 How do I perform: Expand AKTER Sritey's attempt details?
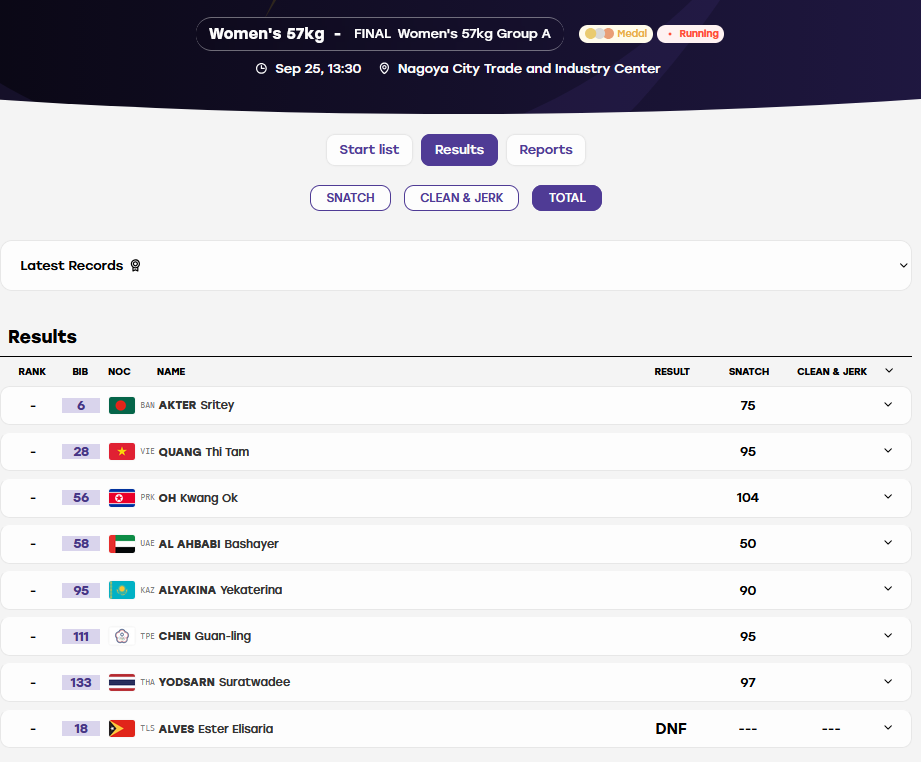point(888,405)
